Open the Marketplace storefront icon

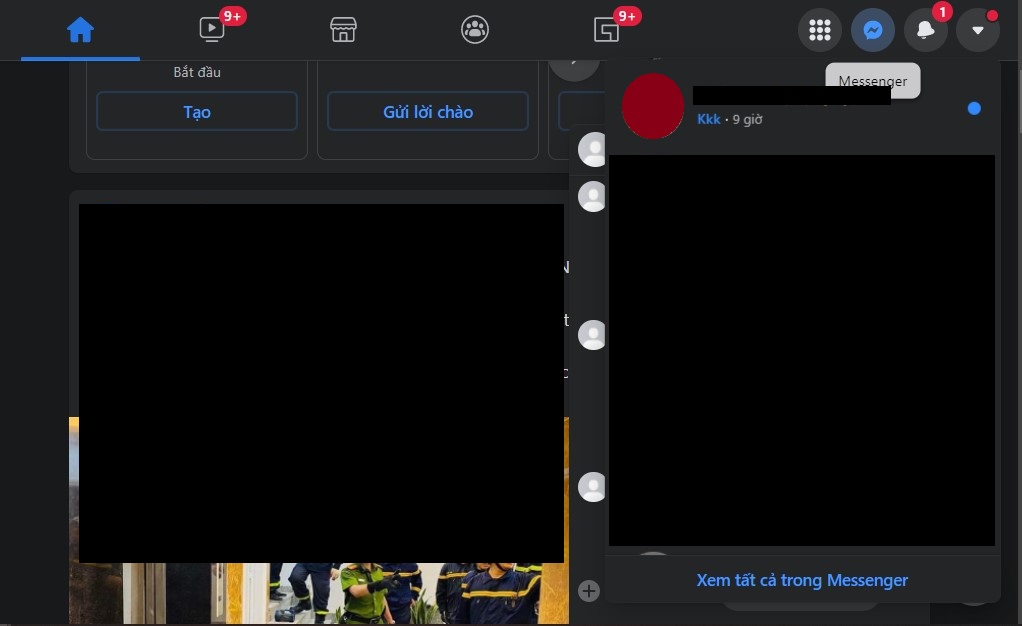(x=343, y=30)
